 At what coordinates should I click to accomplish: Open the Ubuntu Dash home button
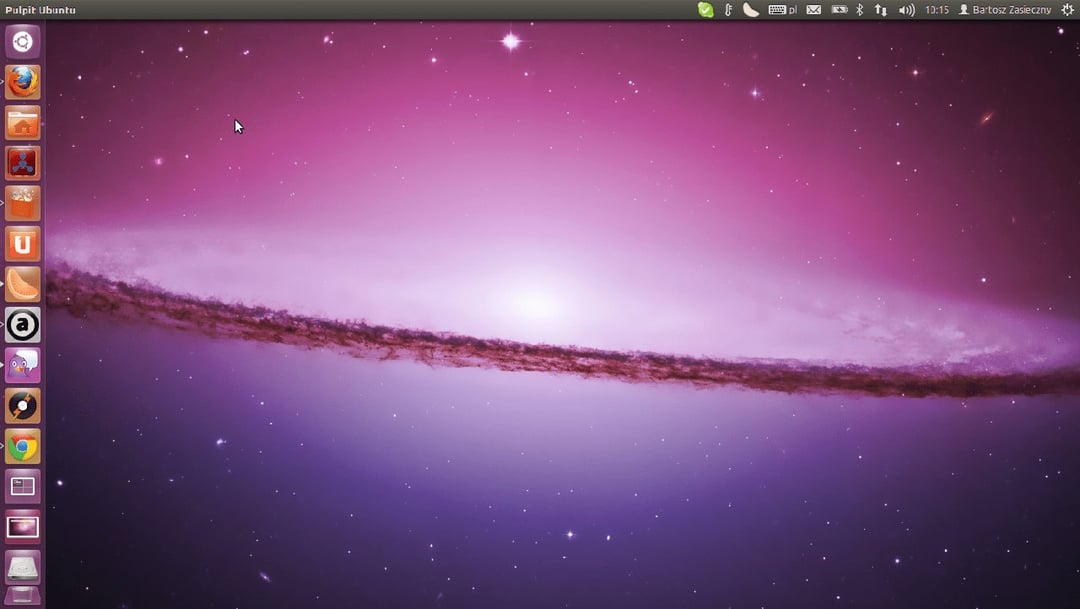(x=22, y=42)
